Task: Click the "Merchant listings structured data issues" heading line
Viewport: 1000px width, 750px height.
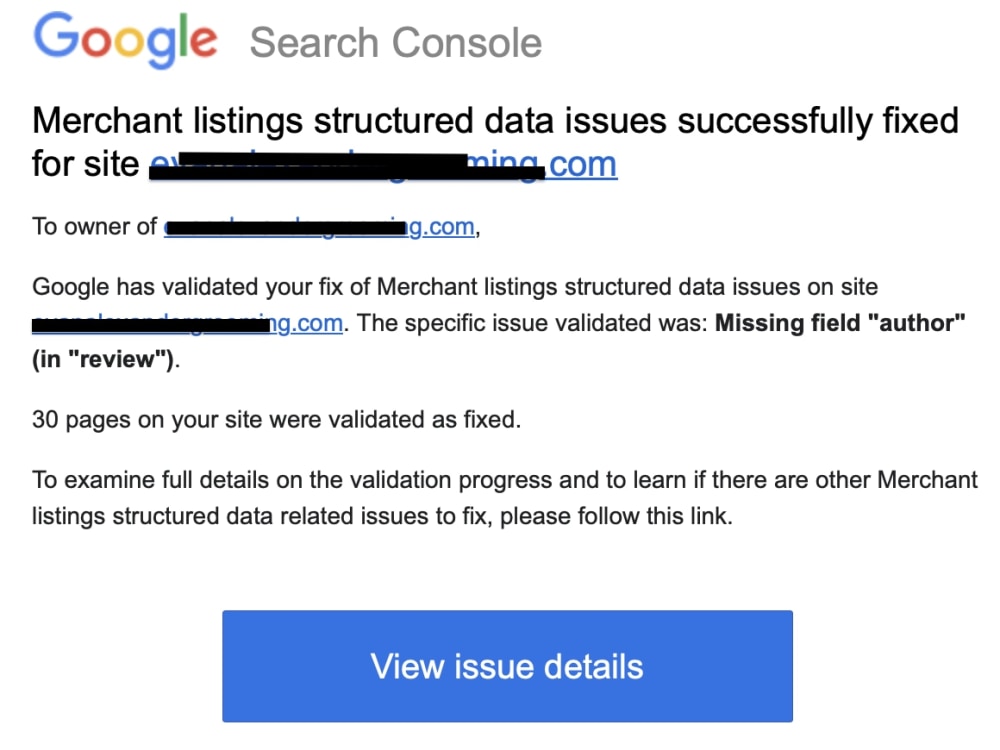Action: coord(495,121)
